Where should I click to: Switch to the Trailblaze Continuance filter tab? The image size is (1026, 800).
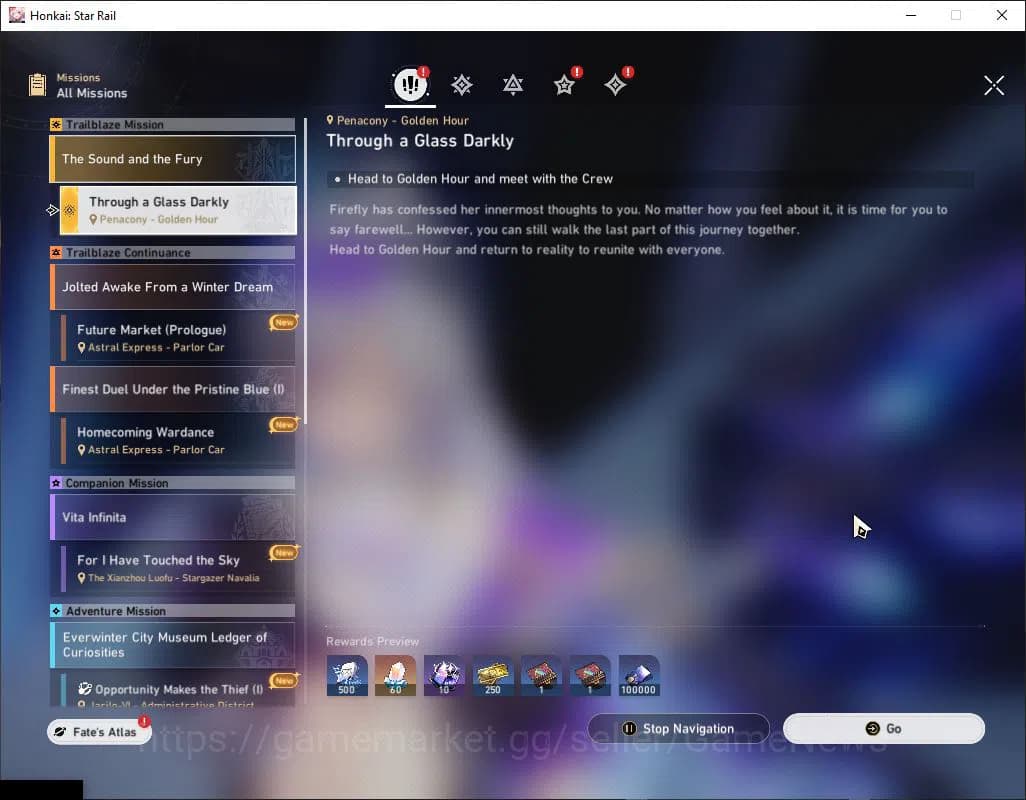click(512, 85)
